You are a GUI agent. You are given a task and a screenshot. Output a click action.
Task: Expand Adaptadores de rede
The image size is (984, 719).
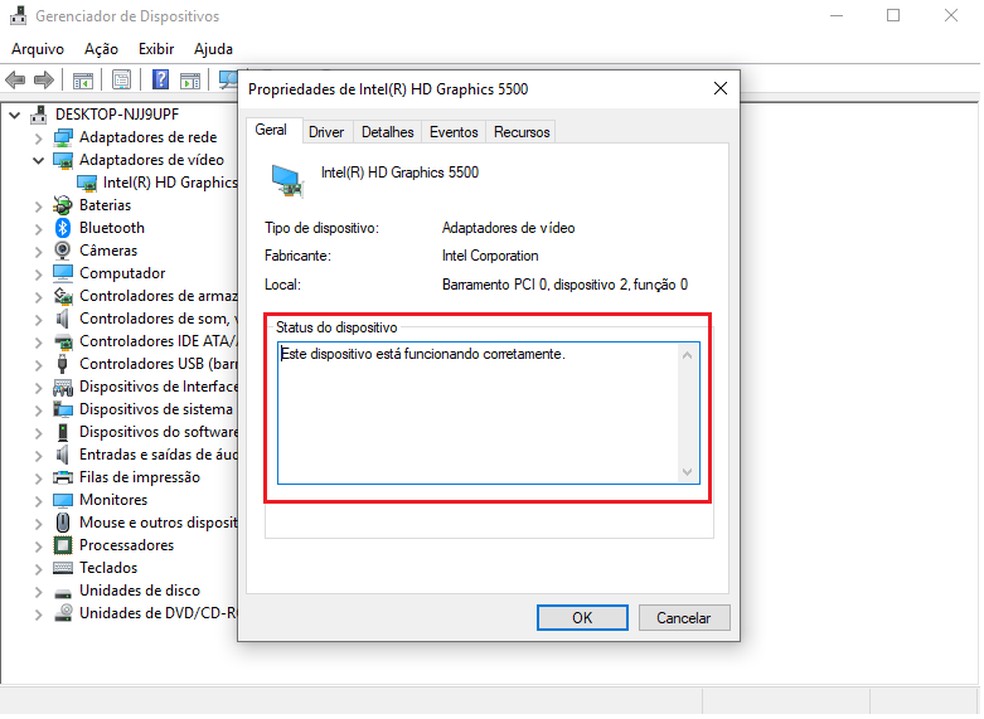(x=38, y=138)
